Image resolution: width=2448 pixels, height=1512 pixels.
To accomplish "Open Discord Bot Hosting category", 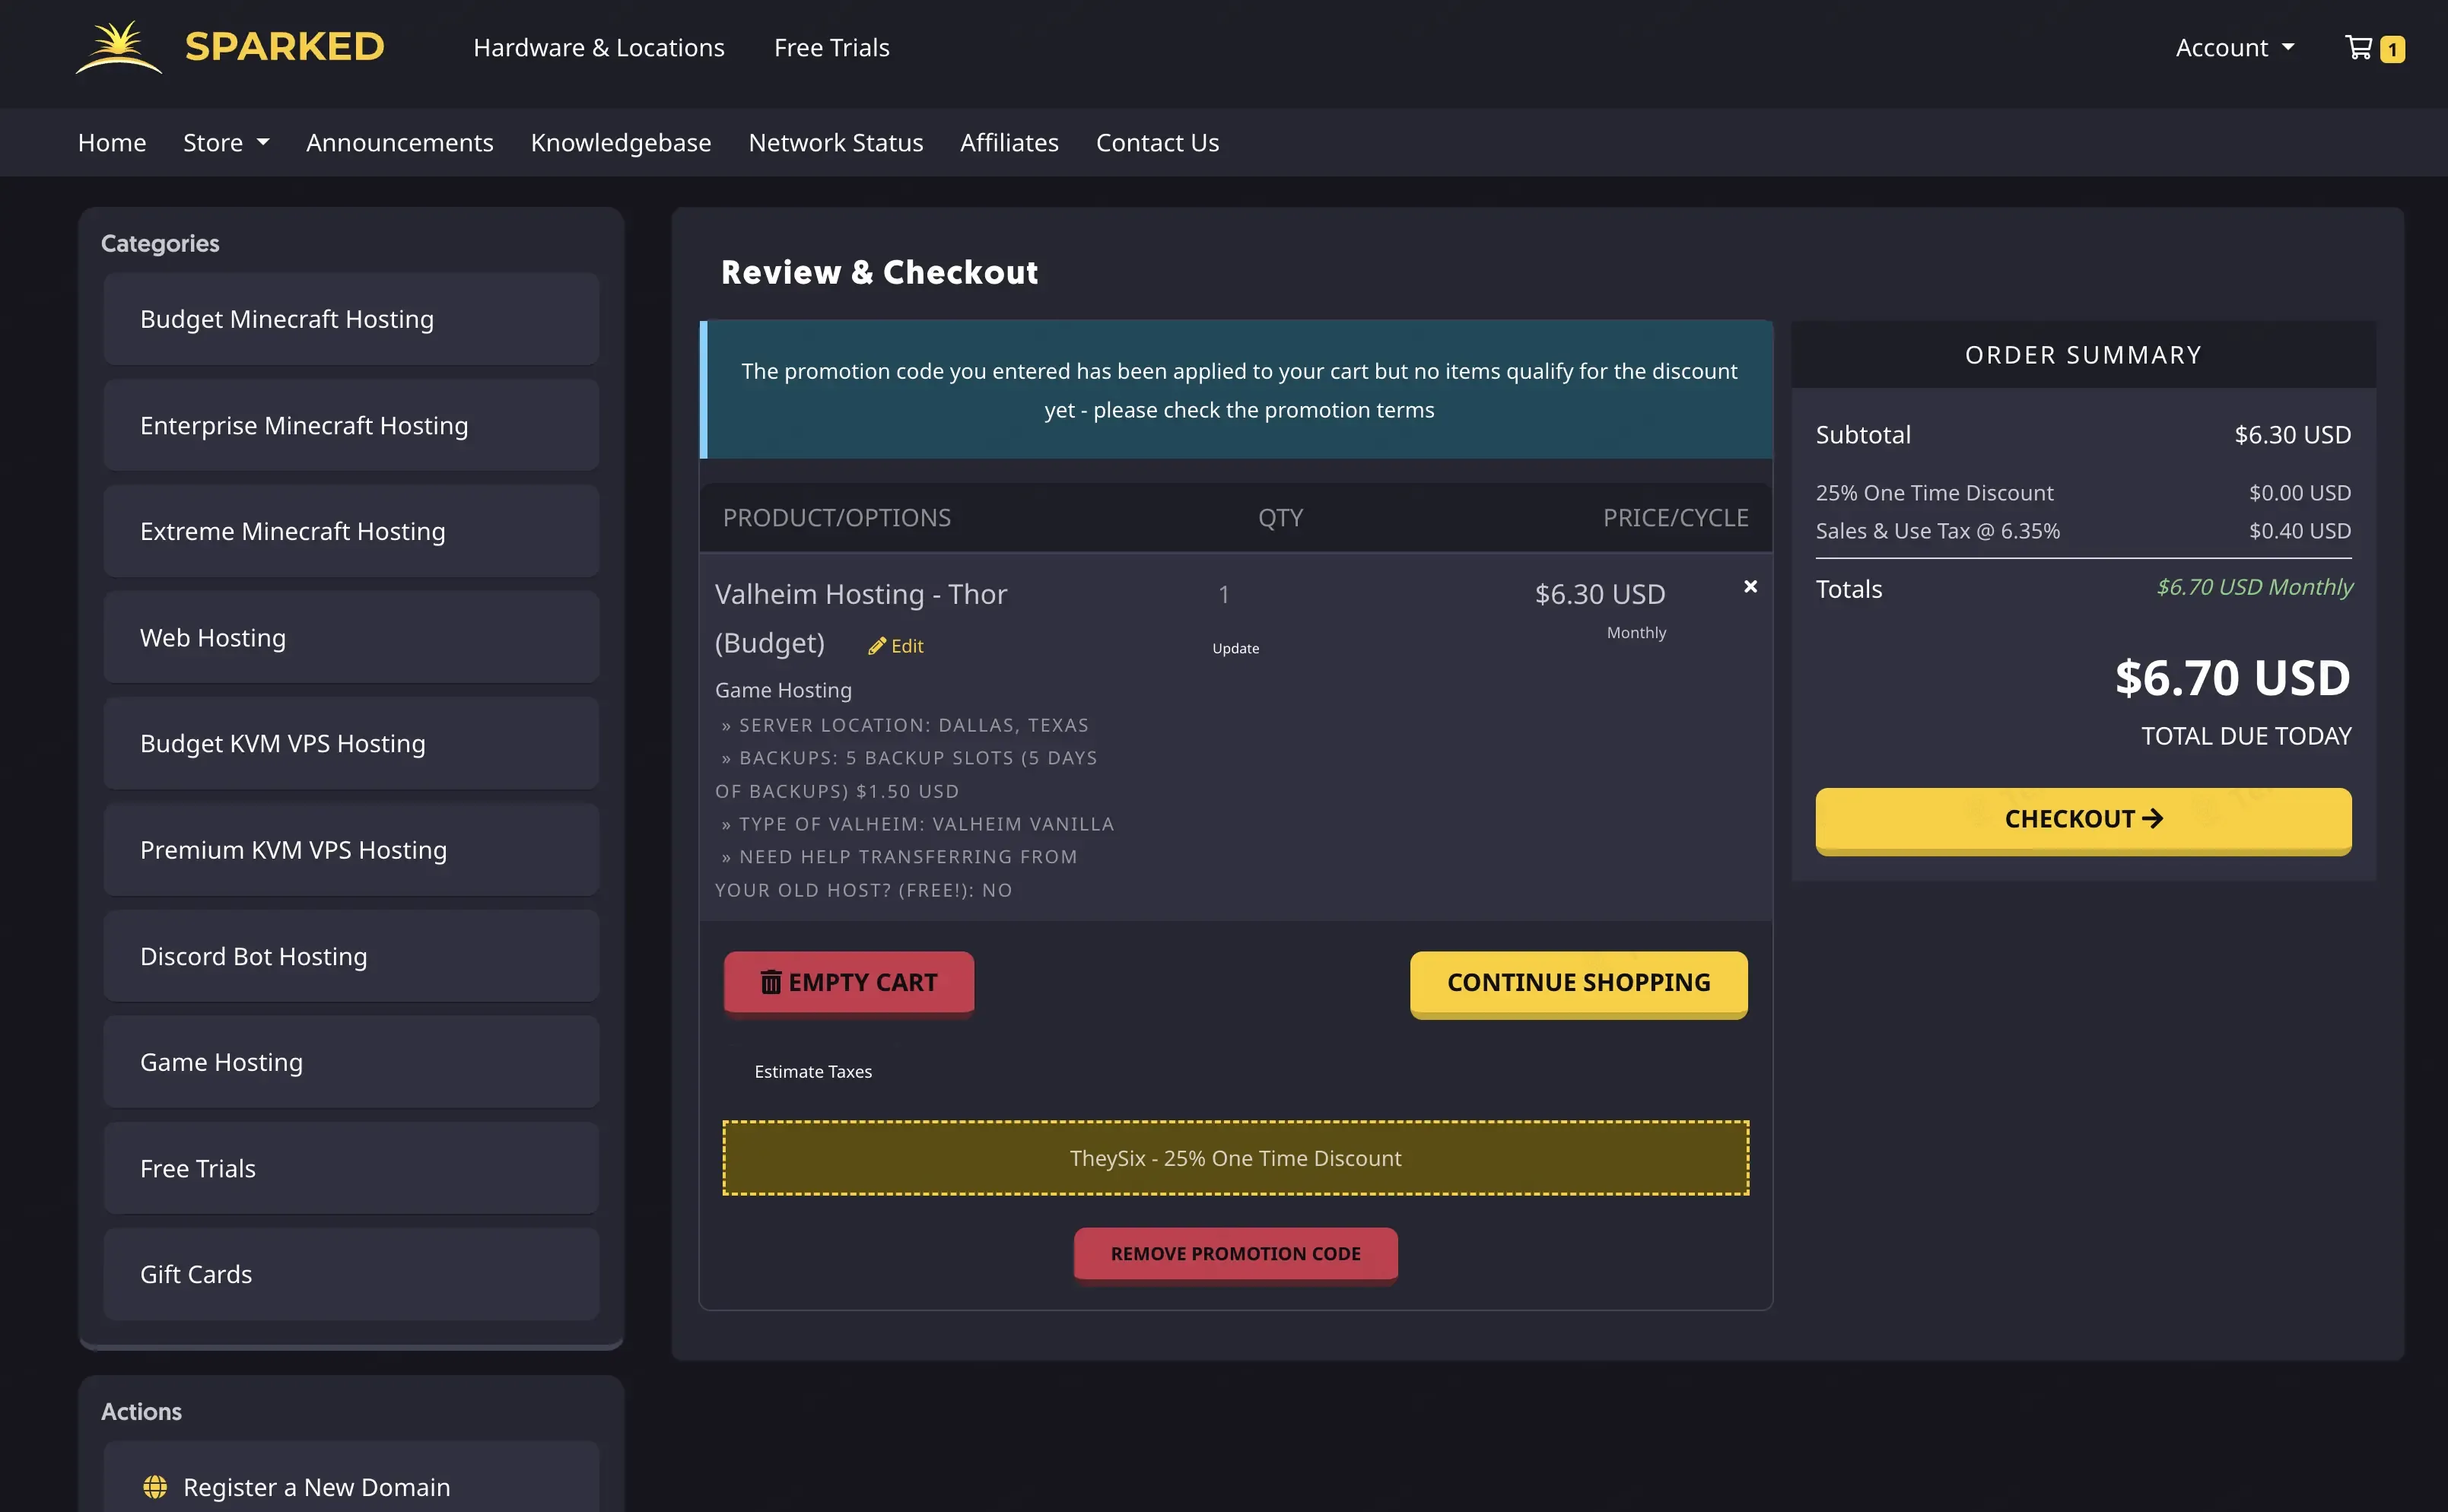I will coord(351,956).
